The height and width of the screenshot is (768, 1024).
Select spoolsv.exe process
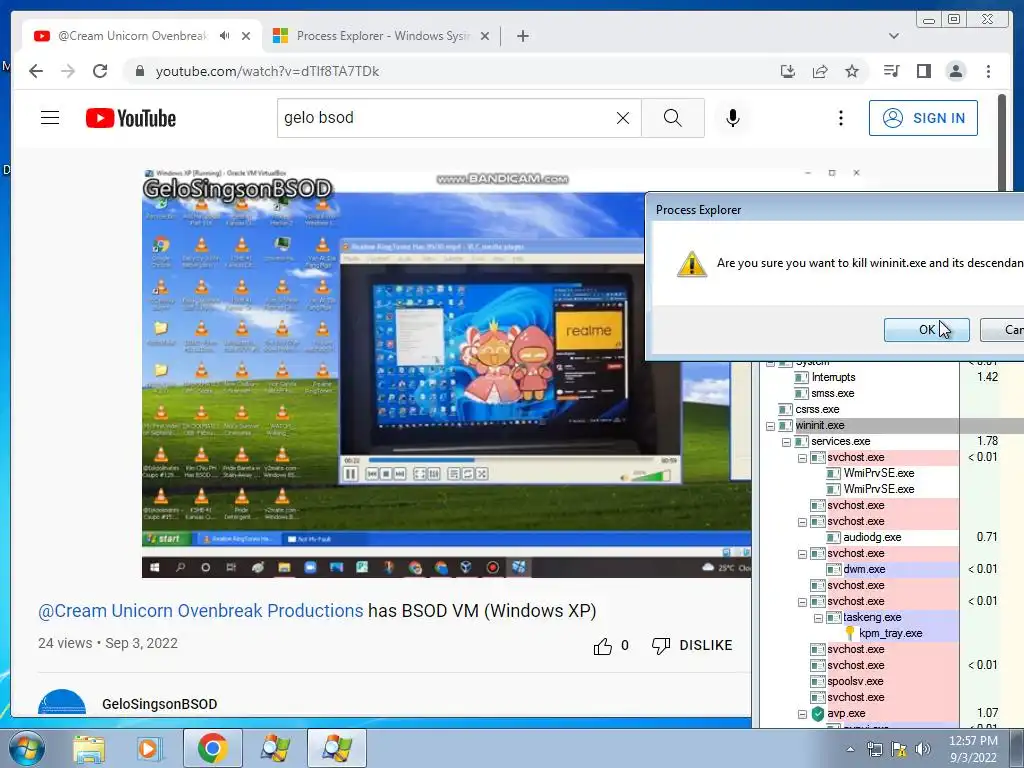tap(855, 681)
